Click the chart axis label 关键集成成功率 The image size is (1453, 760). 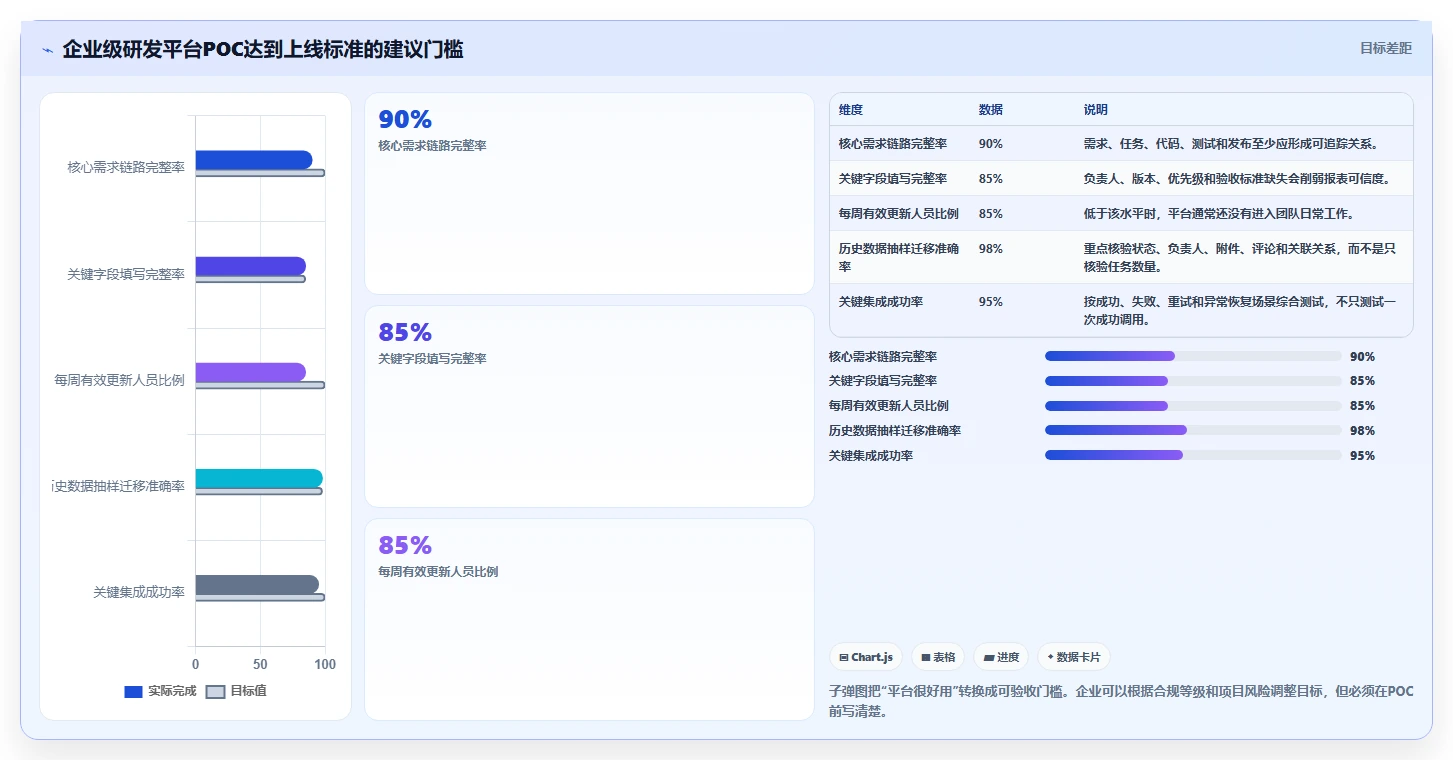coord(139,592)
